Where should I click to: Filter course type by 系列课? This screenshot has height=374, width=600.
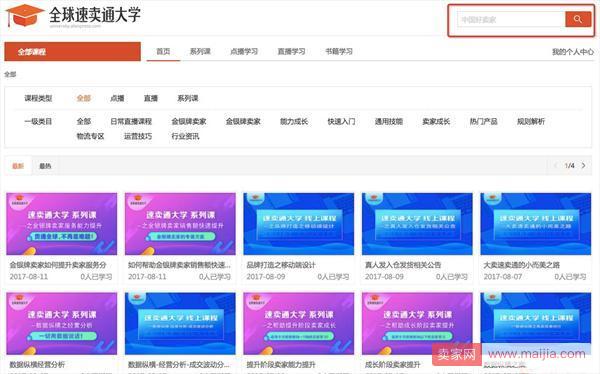click(x=188, y=98)
